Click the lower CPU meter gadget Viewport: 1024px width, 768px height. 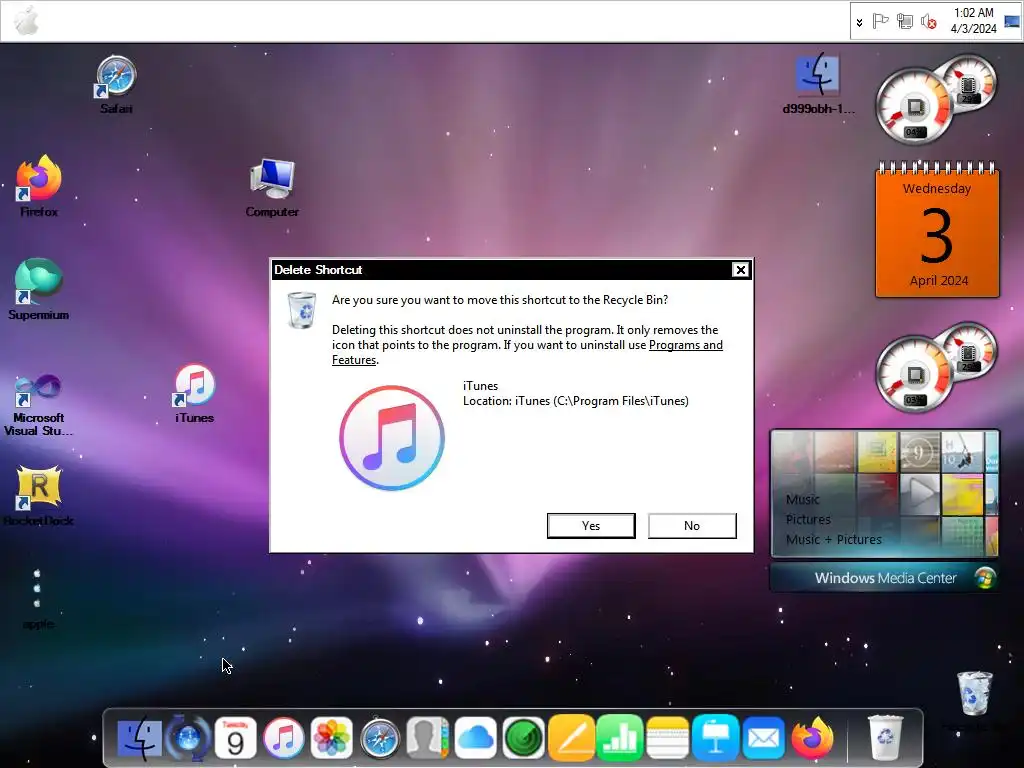[936, 367]
